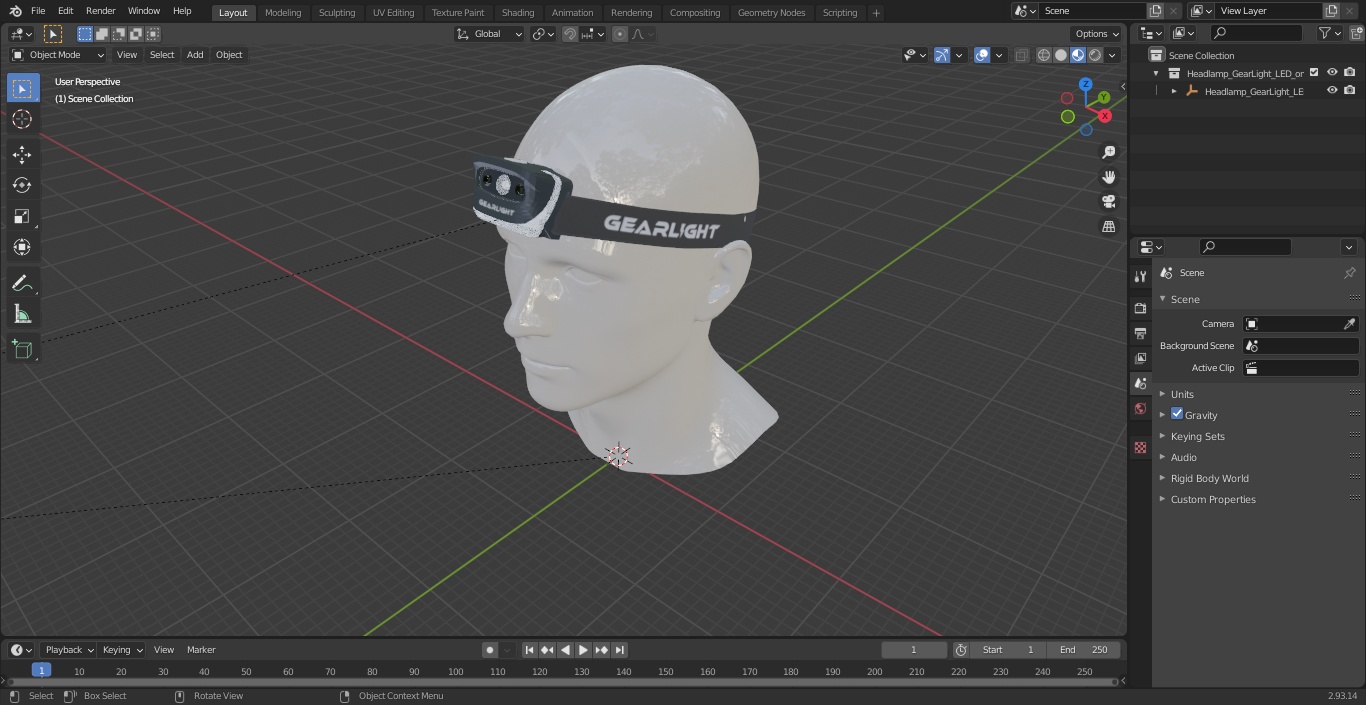Image resolution: width=1366 pixels, height=705 pixels.
Task: Select the Measure tool
Action: pyautogui.click(x=22, y=314)
